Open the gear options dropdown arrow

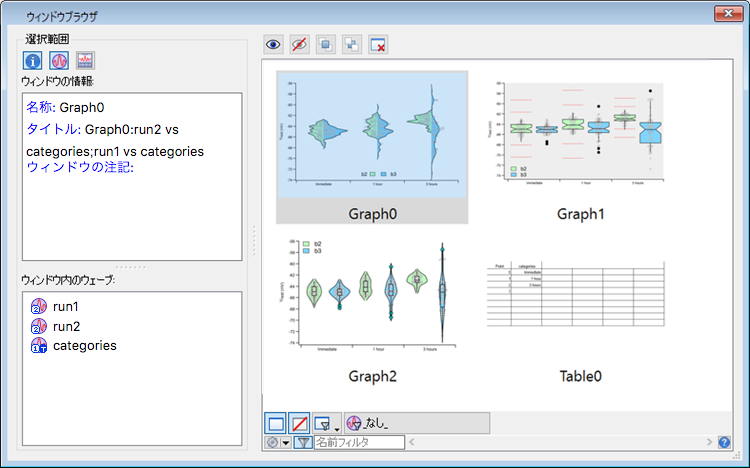click(x=284, y=442)
